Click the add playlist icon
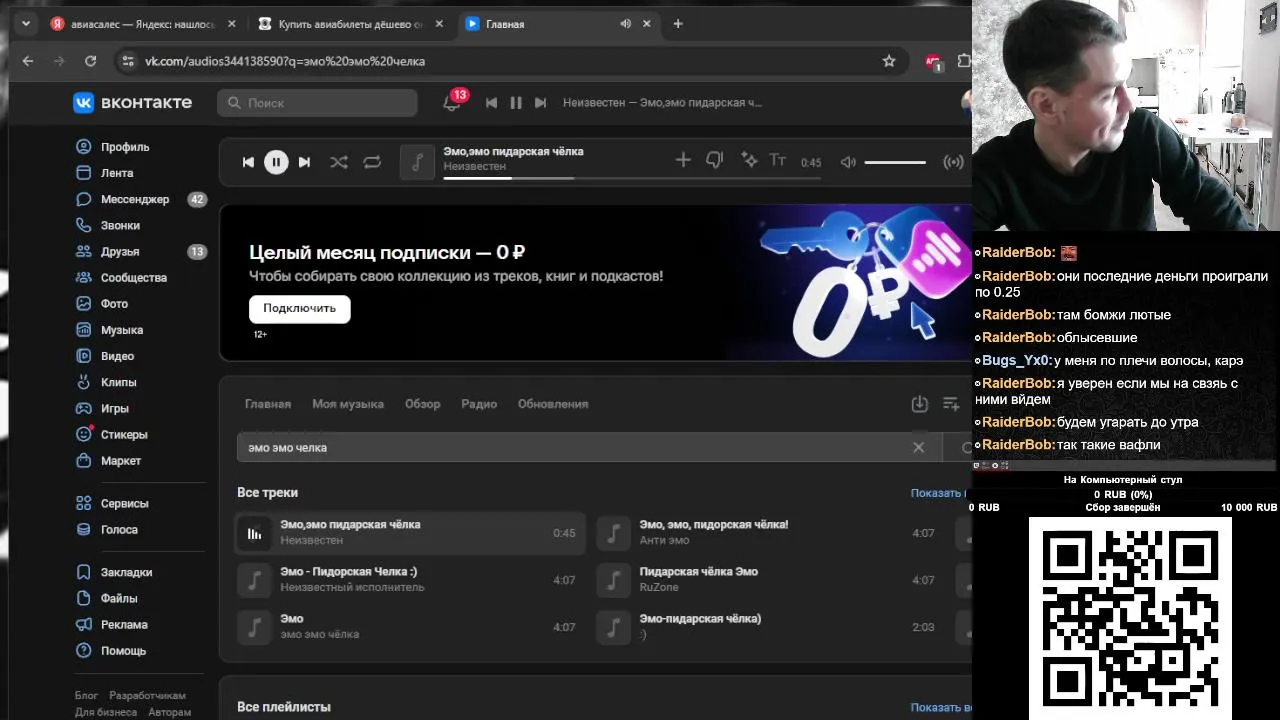 tap(951, 404)
